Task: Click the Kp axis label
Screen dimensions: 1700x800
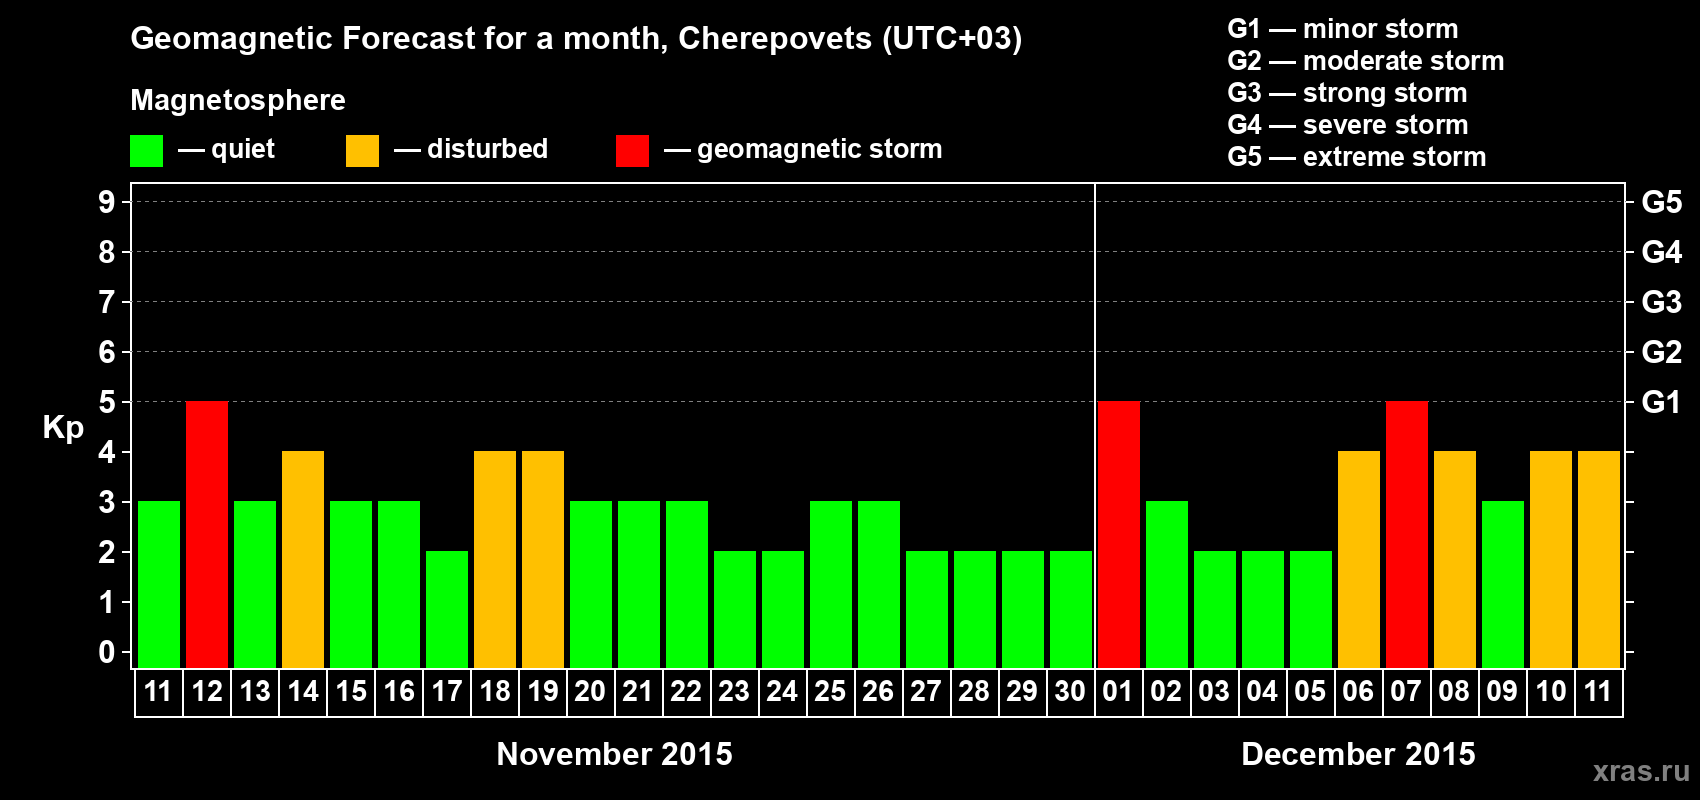Action: coord(63,428)
